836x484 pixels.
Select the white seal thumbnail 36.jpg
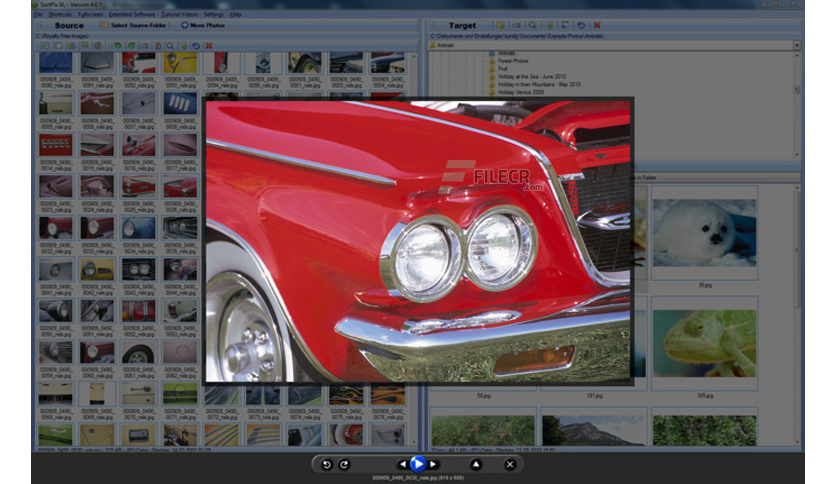point(704,232)
